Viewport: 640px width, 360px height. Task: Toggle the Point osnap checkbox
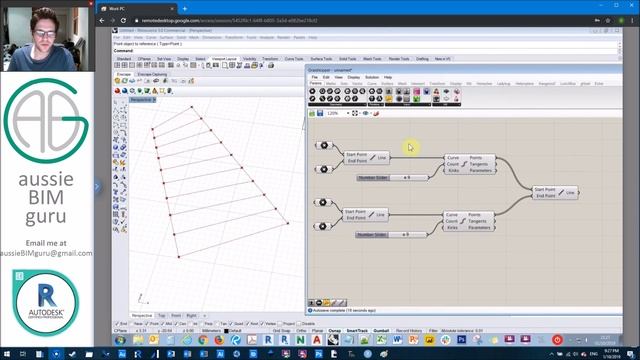(147, 324)
